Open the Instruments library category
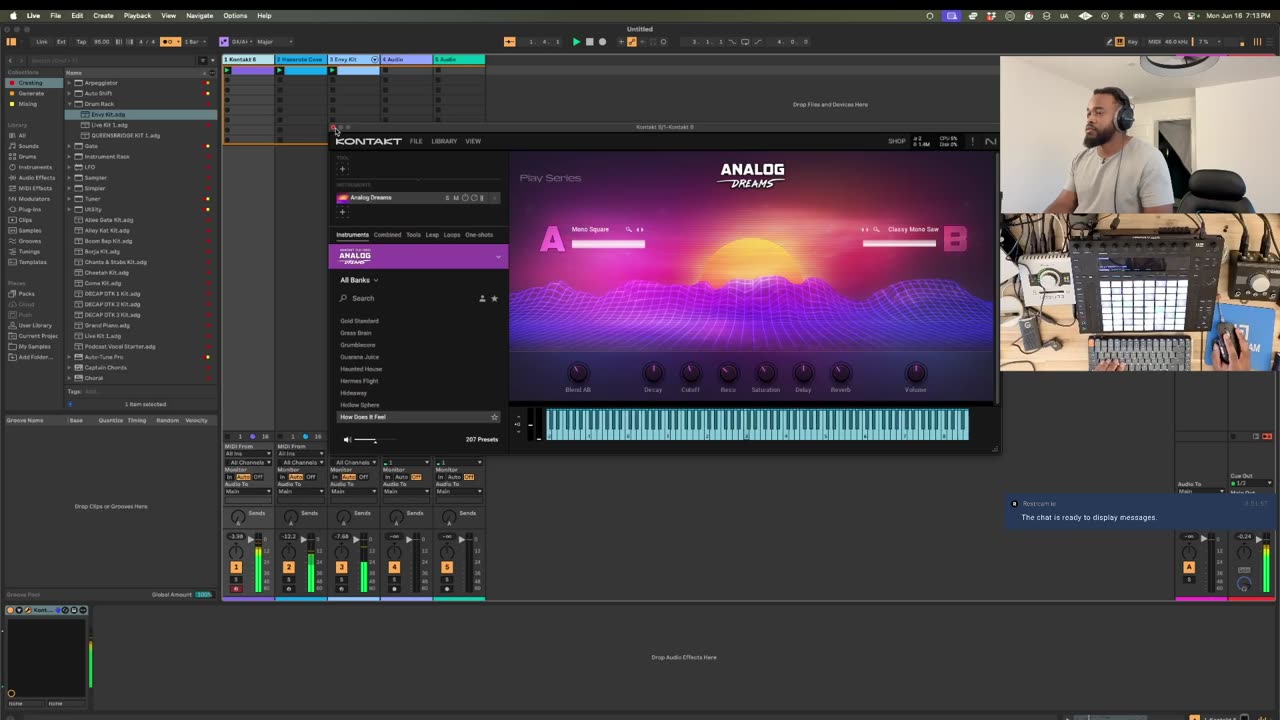The height and width of the screenshot is (720, 1280). click(35, 167)
